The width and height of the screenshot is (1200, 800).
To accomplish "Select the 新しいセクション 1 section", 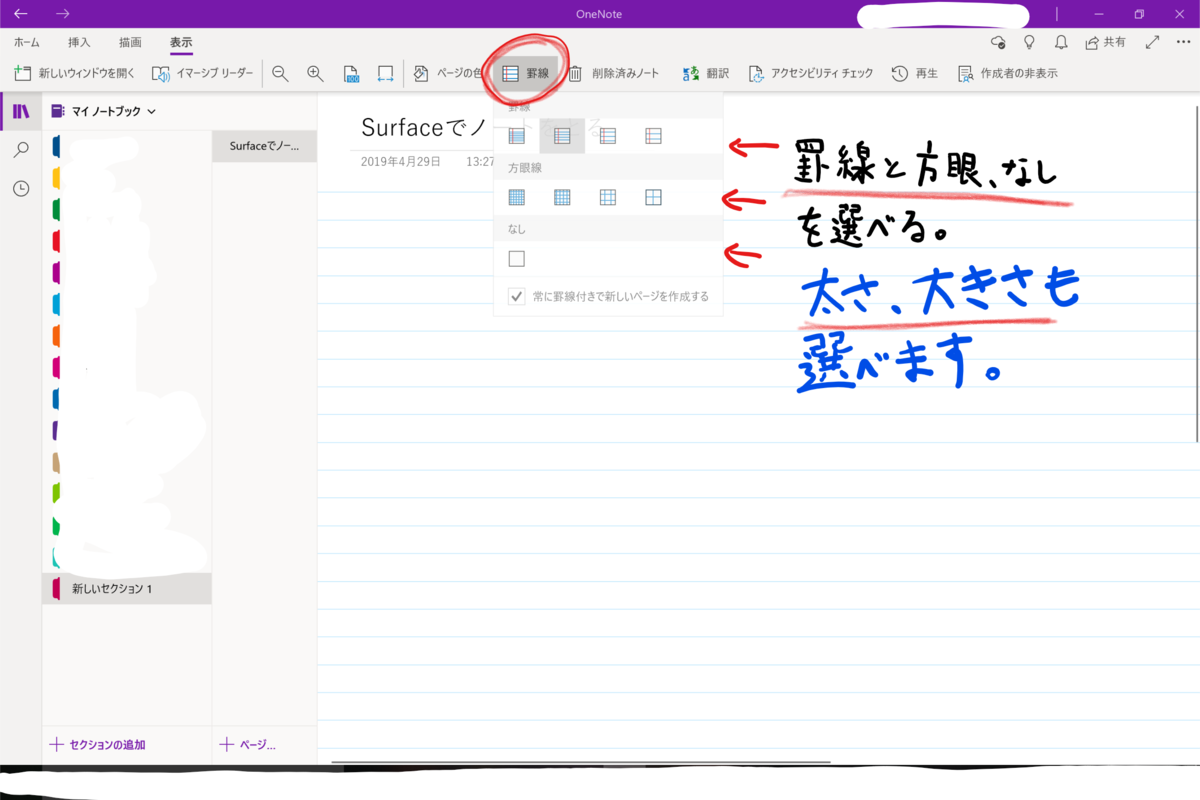I will coord(127,589).
